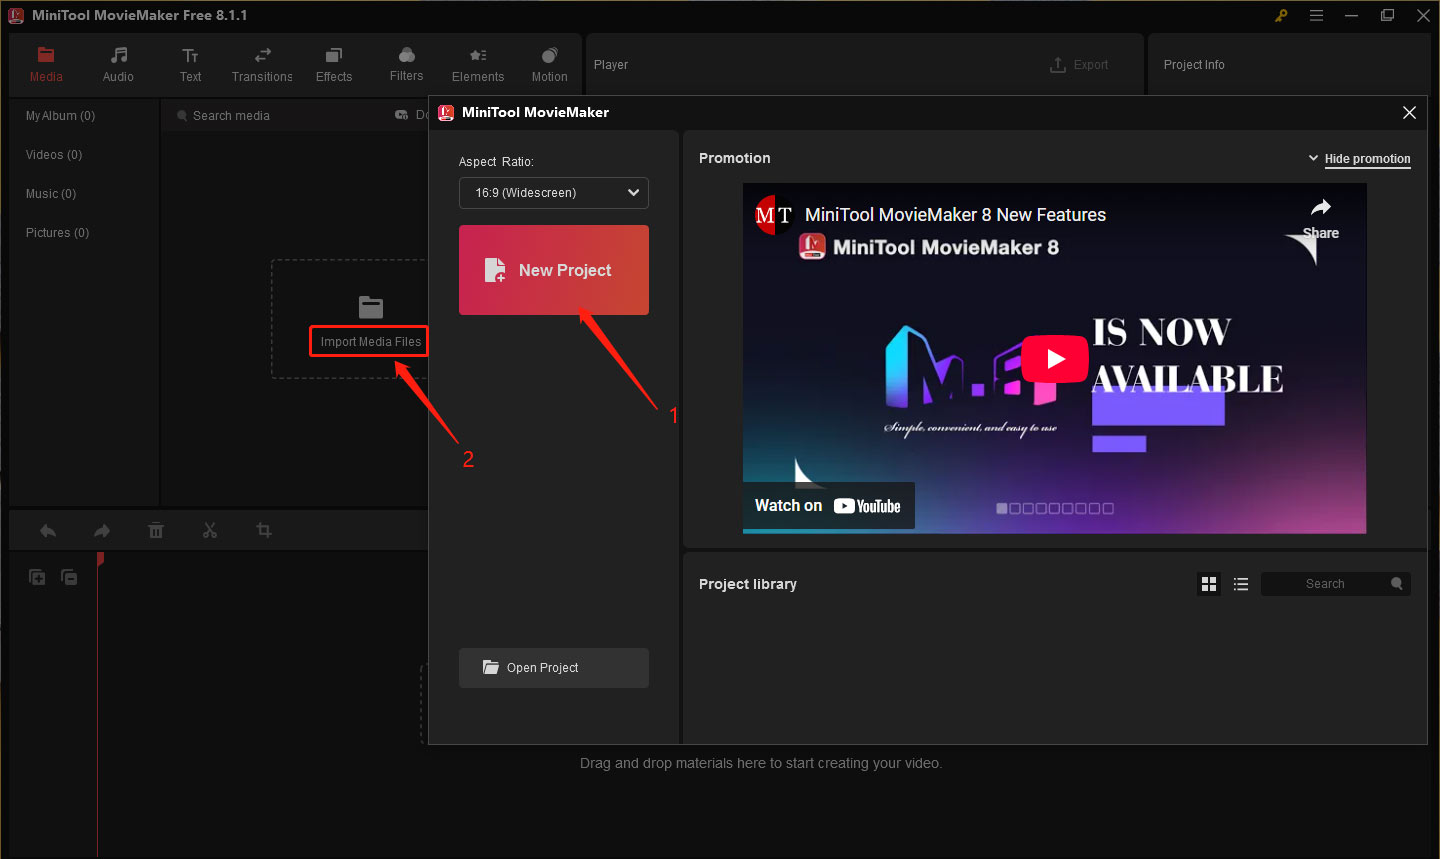1440x859 pixels.
Task: Redo the last timeline action
Action: 102,531
